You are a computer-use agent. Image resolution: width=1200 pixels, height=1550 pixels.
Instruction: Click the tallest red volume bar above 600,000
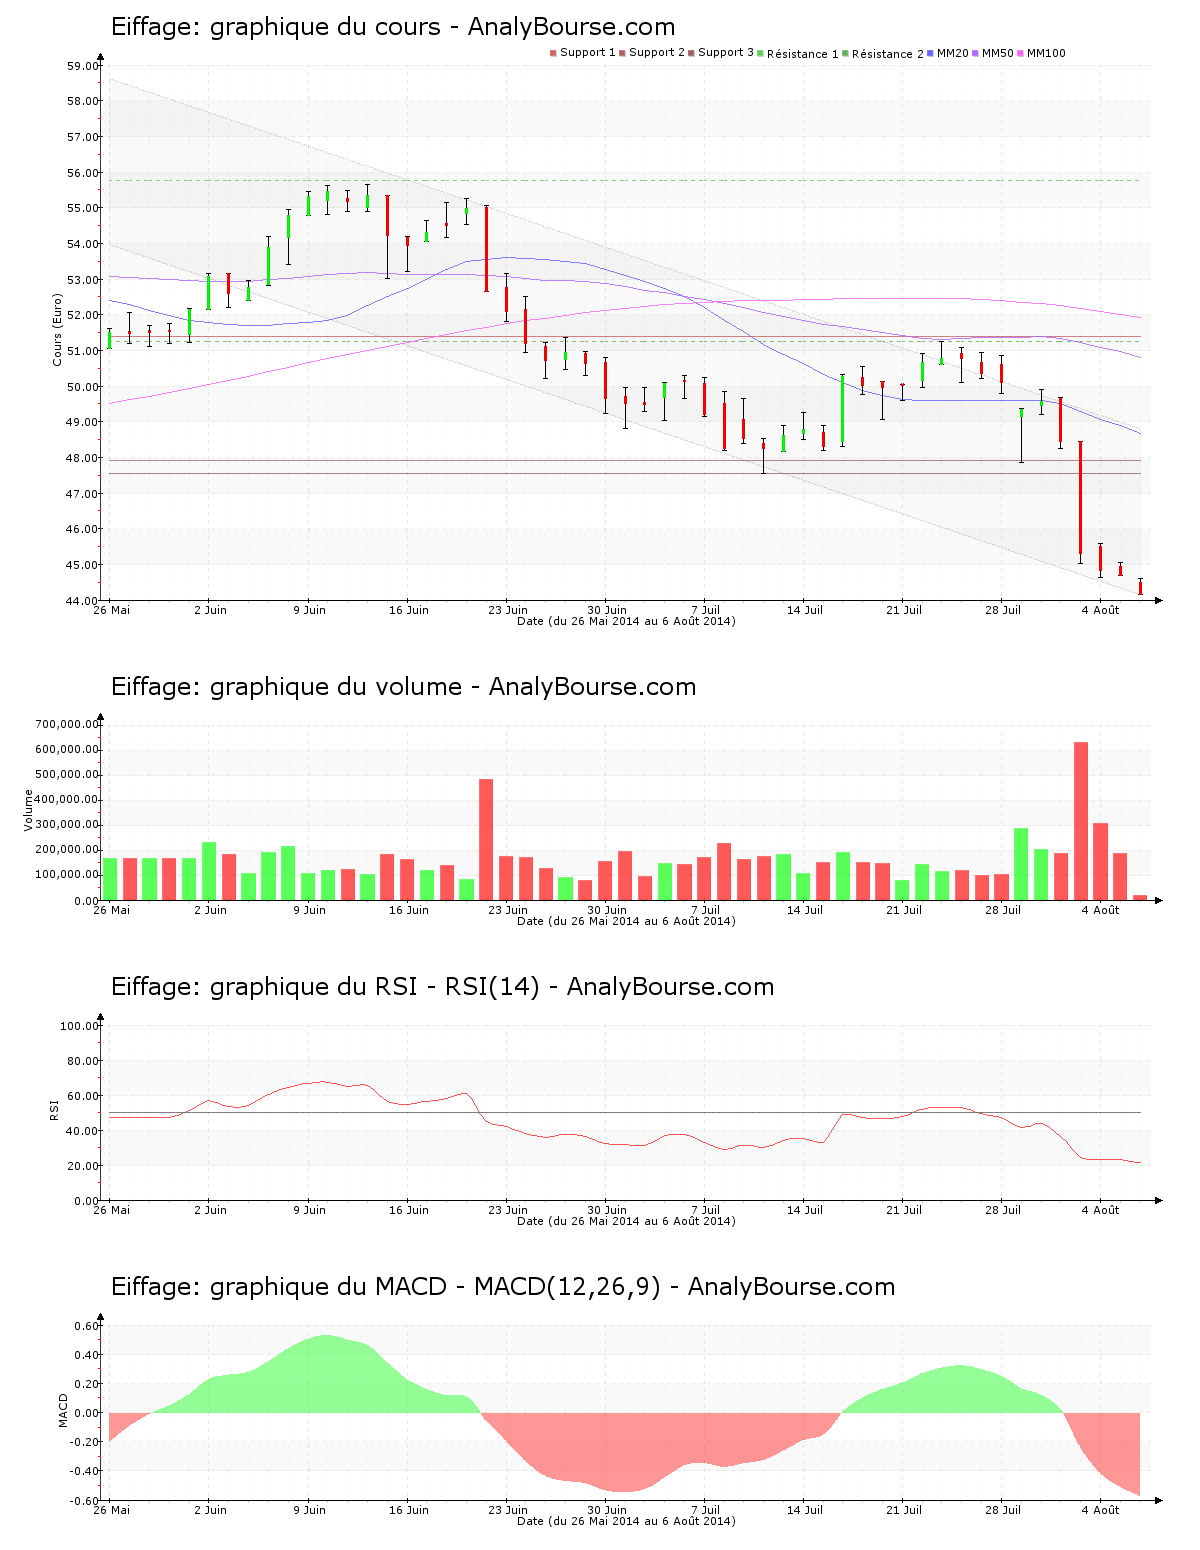point(1081,821)
